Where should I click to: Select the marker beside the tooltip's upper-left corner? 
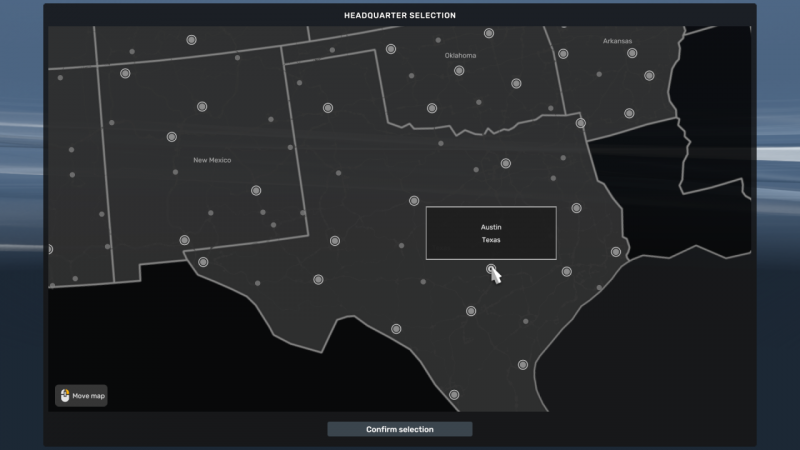(414, 201)
